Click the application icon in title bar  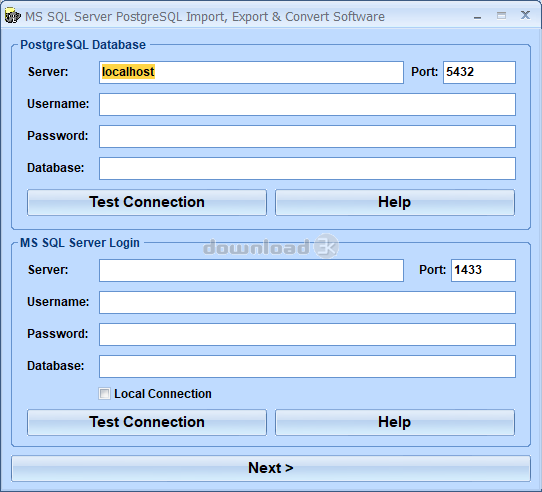(x=12, y=16)
